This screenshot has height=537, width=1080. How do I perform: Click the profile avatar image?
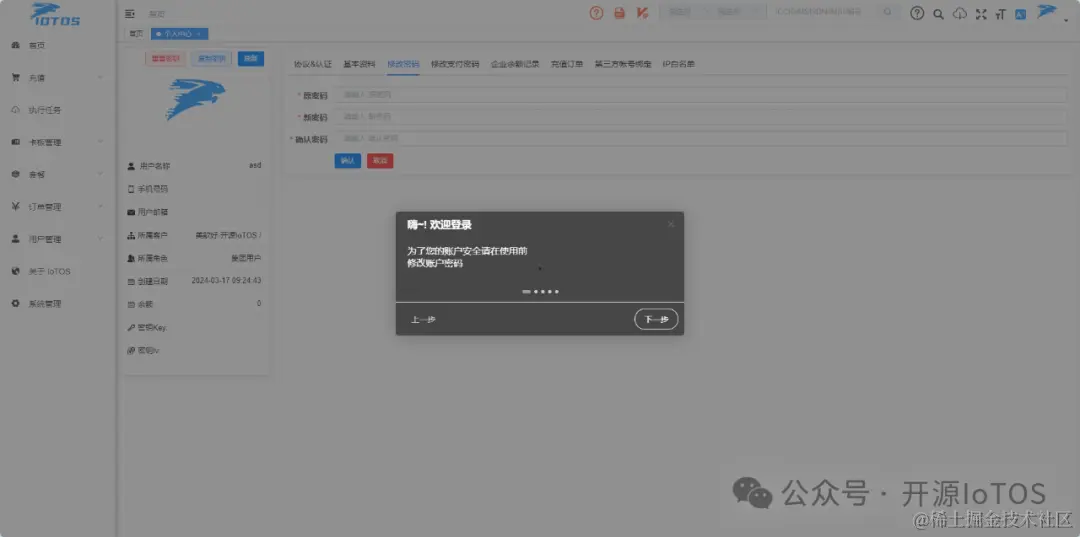coord(196,98)
